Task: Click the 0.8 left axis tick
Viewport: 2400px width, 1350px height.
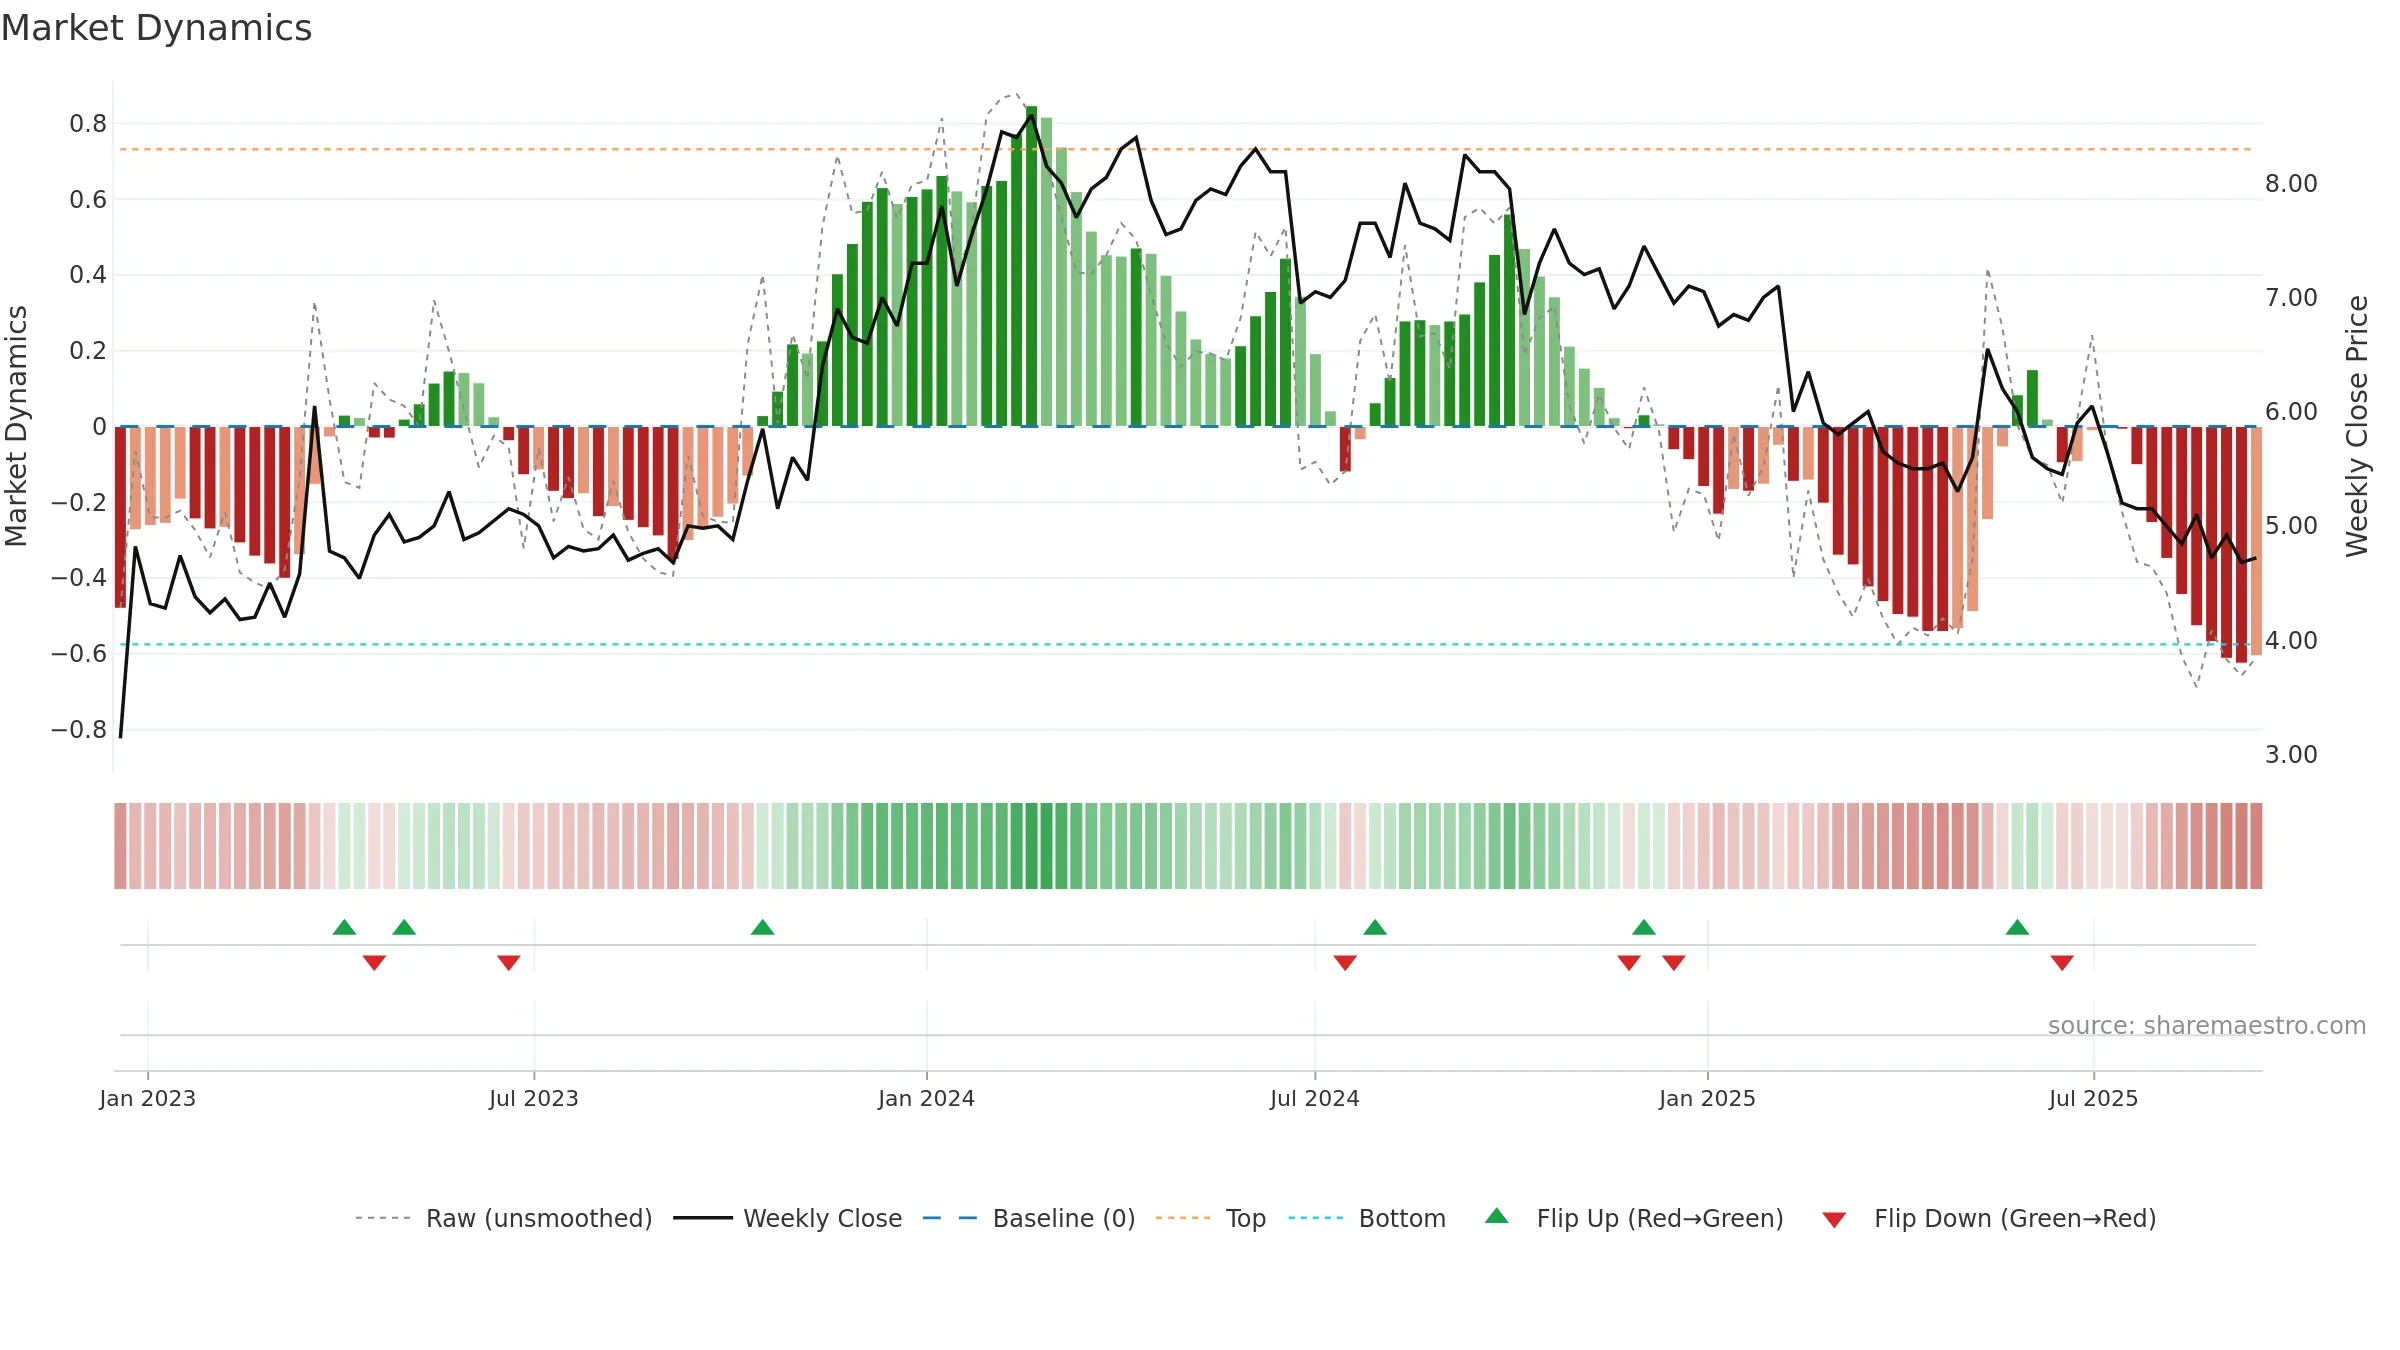Action: point(88,124)
